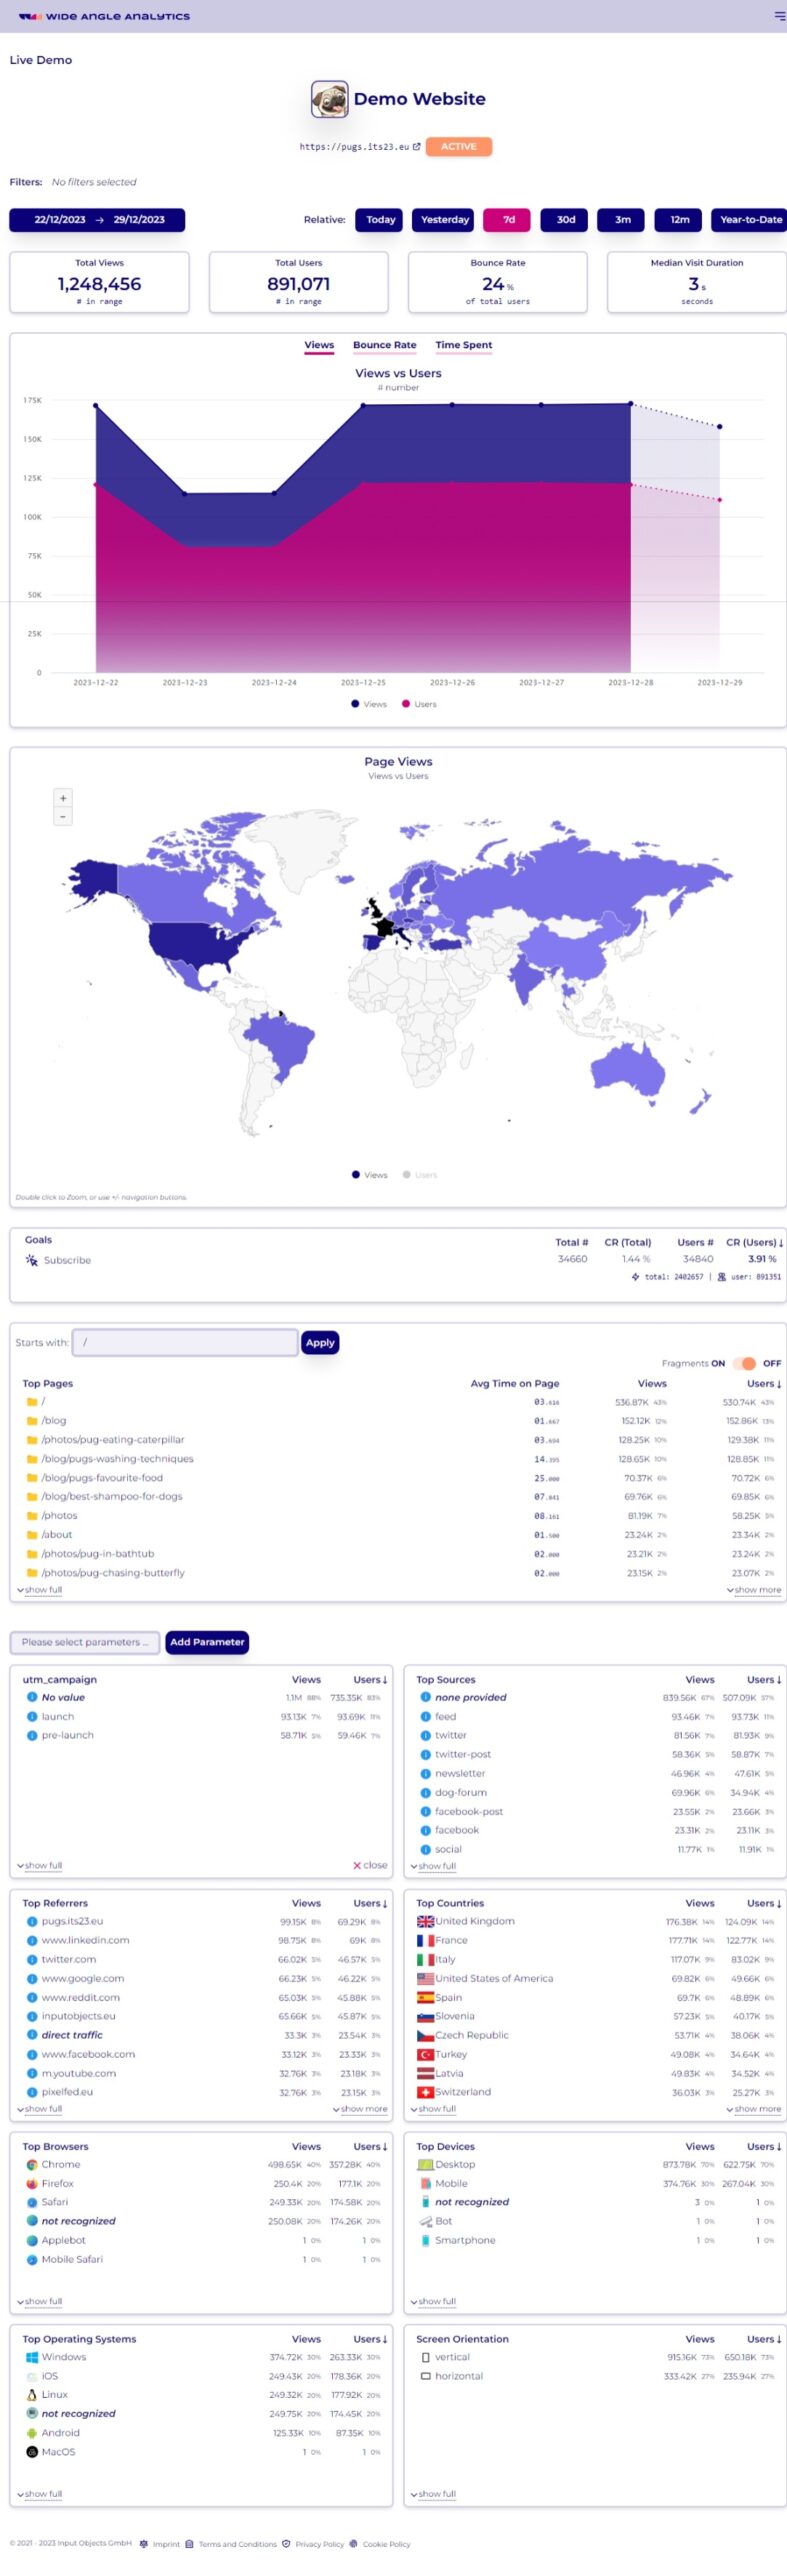
Task: Sort Top Pages by Users column
Action: [x=764, y=1384]
